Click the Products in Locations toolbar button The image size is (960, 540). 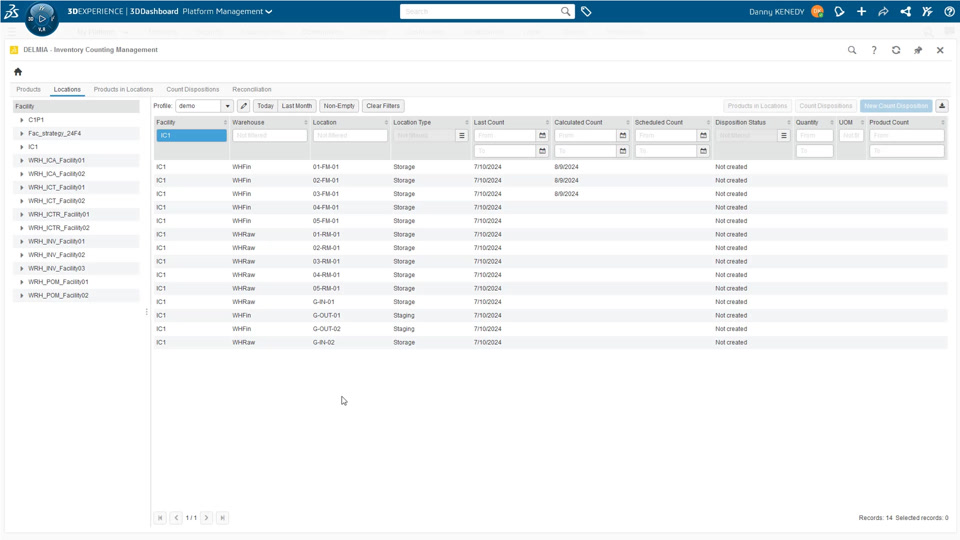(757, 106)
